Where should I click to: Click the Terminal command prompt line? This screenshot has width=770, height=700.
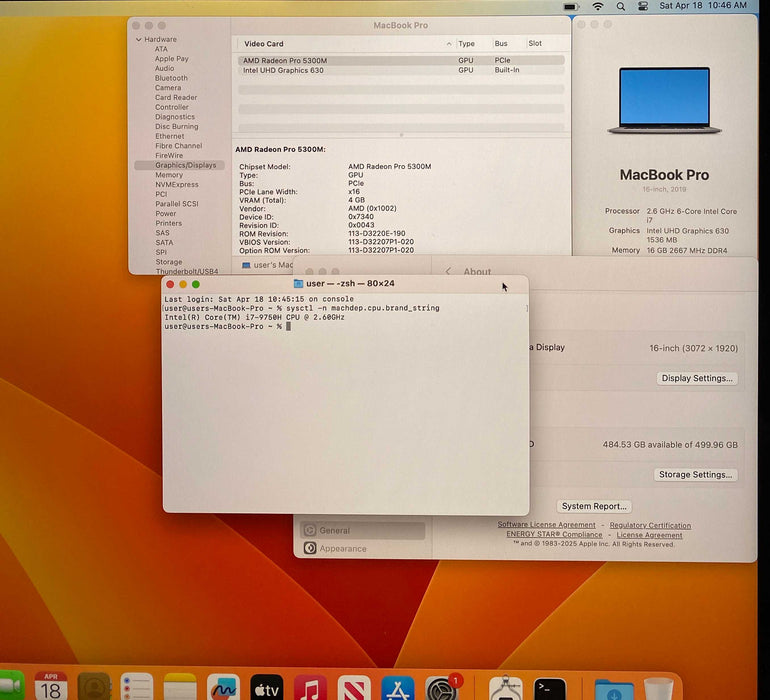(227, 326)
